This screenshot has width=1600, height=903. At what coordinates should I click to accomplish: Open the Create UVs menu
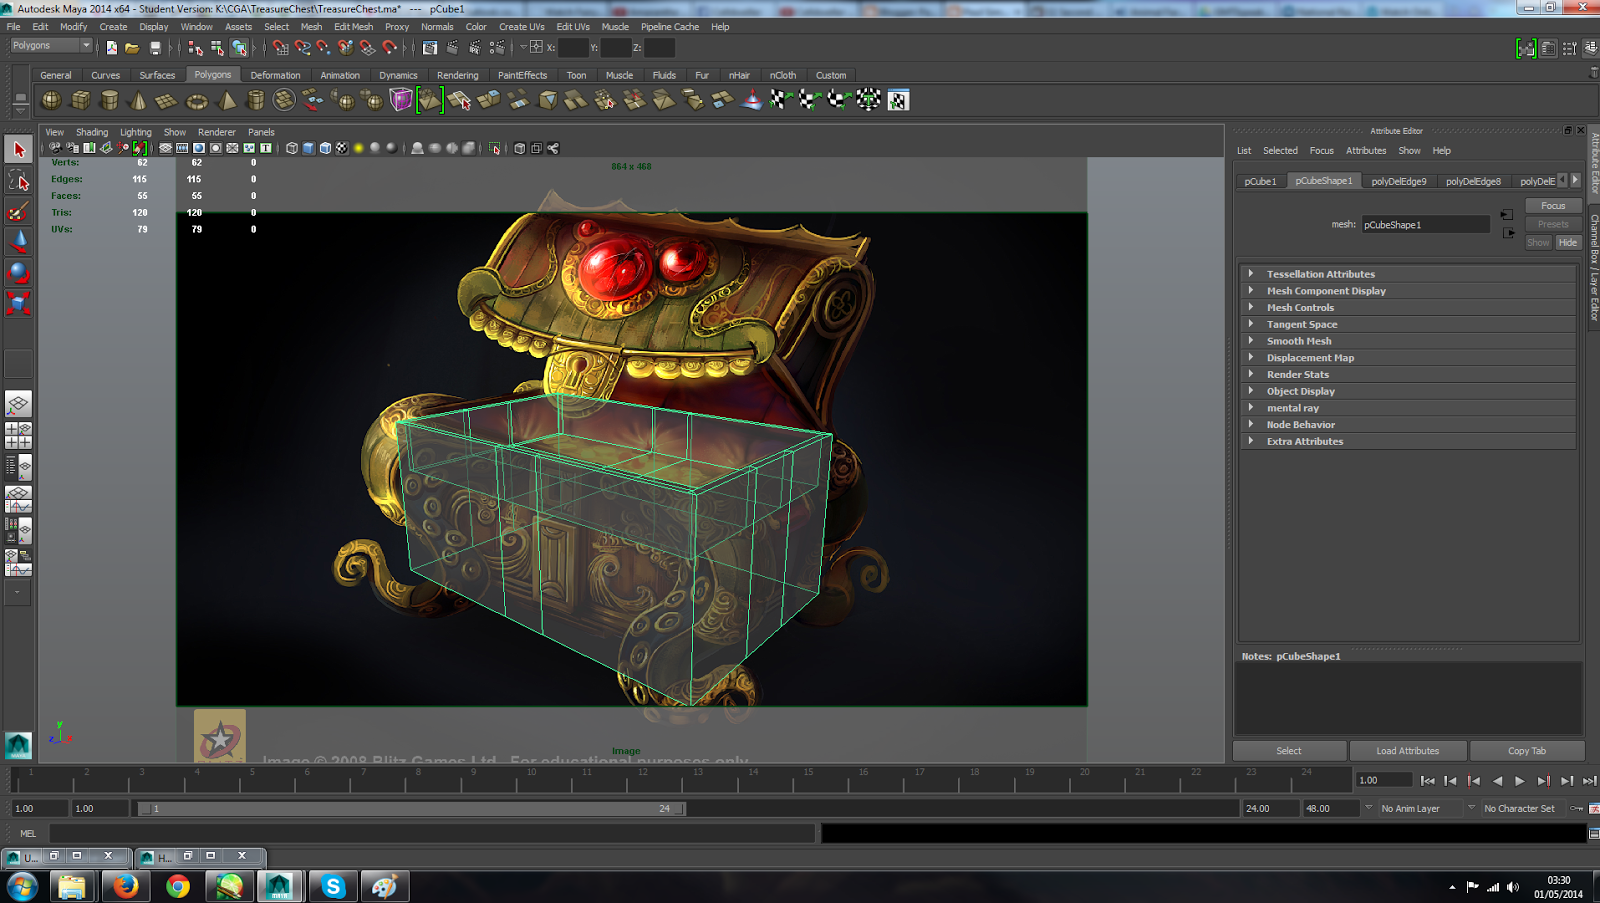522,27
